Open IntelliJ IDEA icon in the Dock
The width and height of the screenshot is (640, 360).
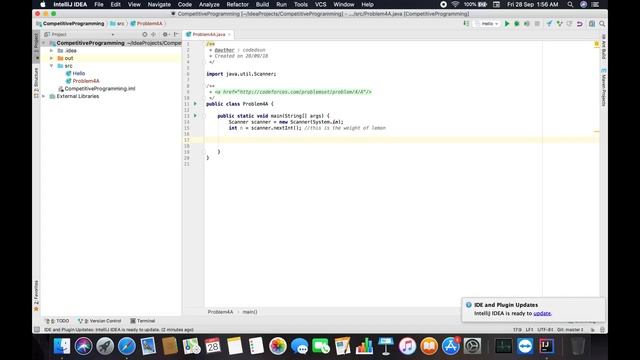pyautogui.click(x=547, y=346)
